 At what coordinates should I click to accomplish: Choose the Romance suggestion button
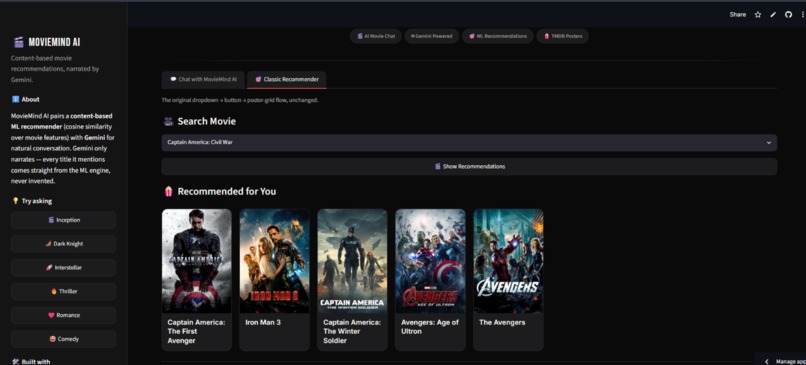tap(64, 315)
